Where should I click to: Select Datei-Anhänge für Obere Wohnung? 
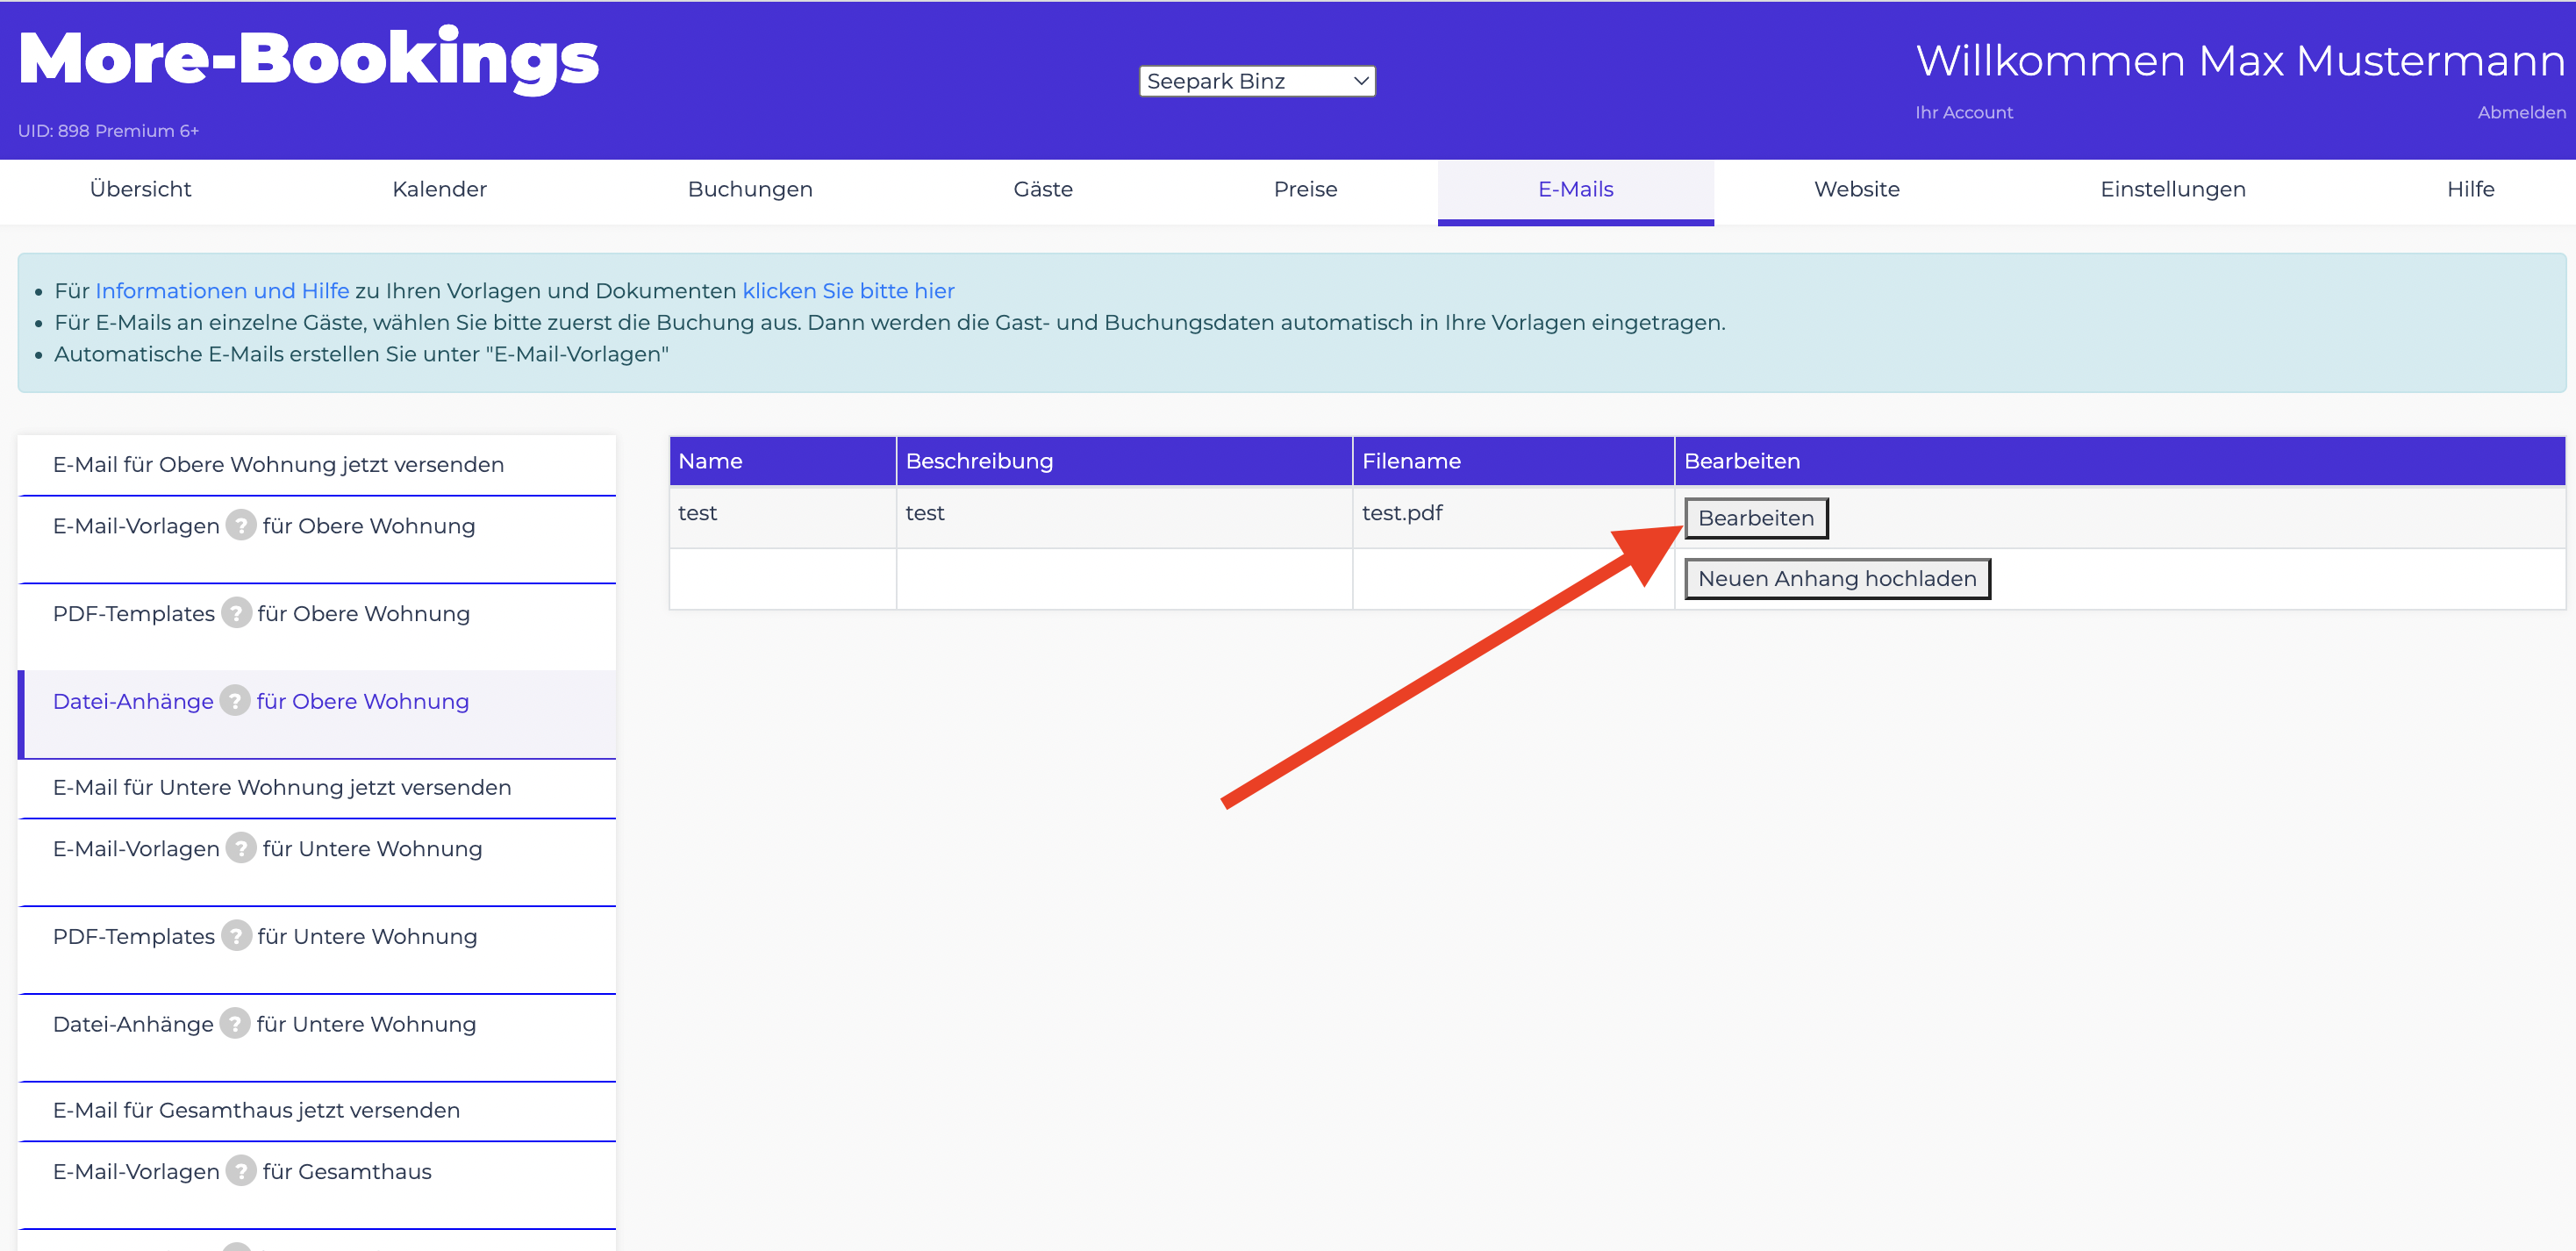click(317, 714)
